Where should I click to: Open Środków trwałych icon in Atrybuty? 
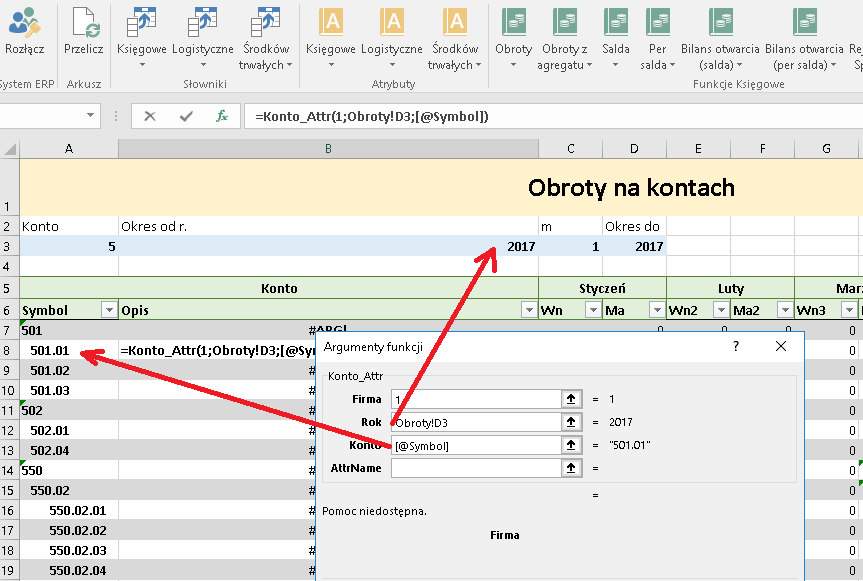[x=455, y=22]
